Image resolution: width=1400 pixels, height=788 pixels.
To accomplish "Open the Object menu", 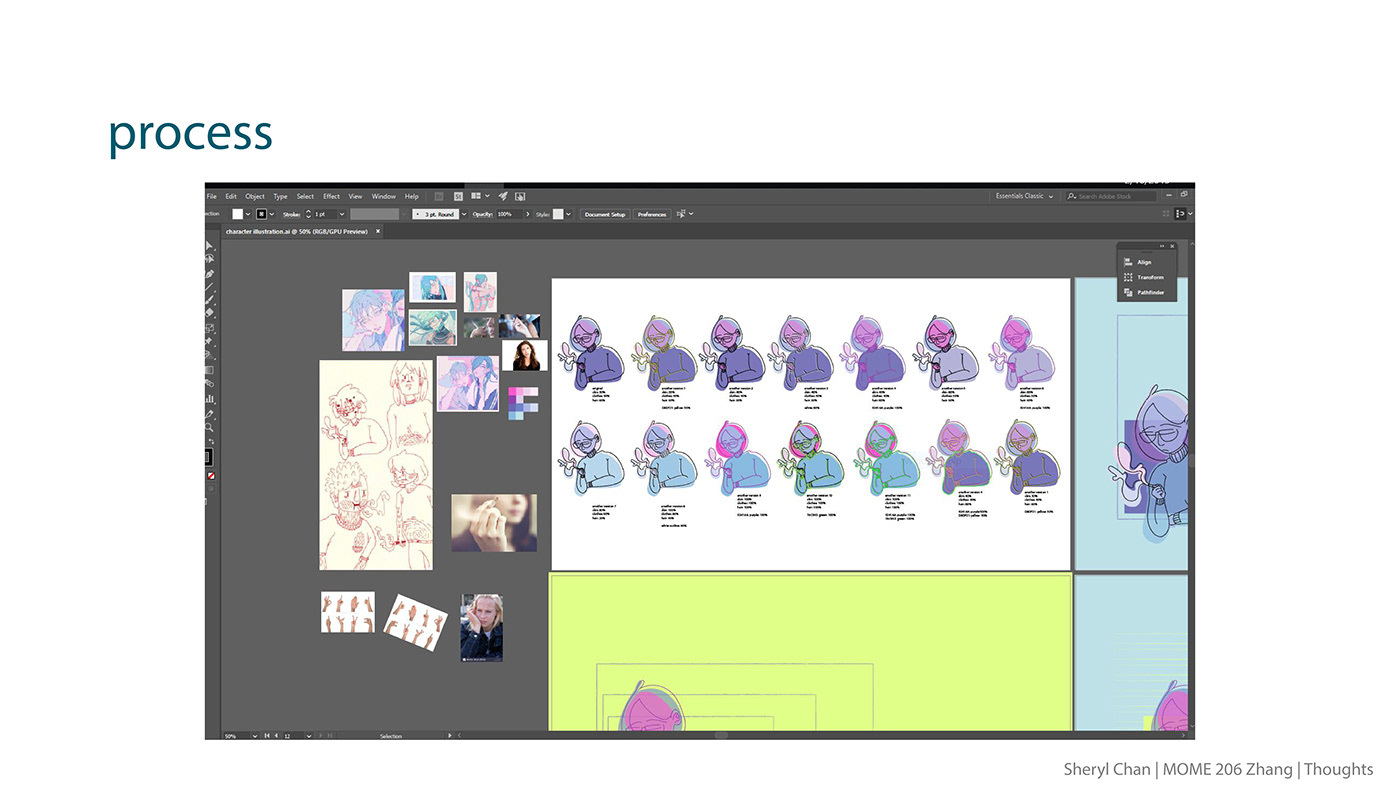I will (255, 196).
